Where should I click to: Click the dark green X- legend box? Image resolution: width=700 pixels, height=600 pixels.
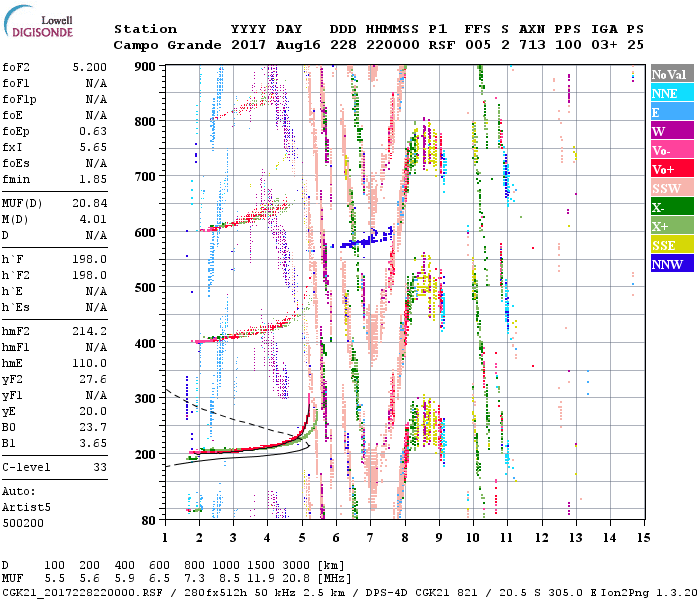[x=669, y=208]
